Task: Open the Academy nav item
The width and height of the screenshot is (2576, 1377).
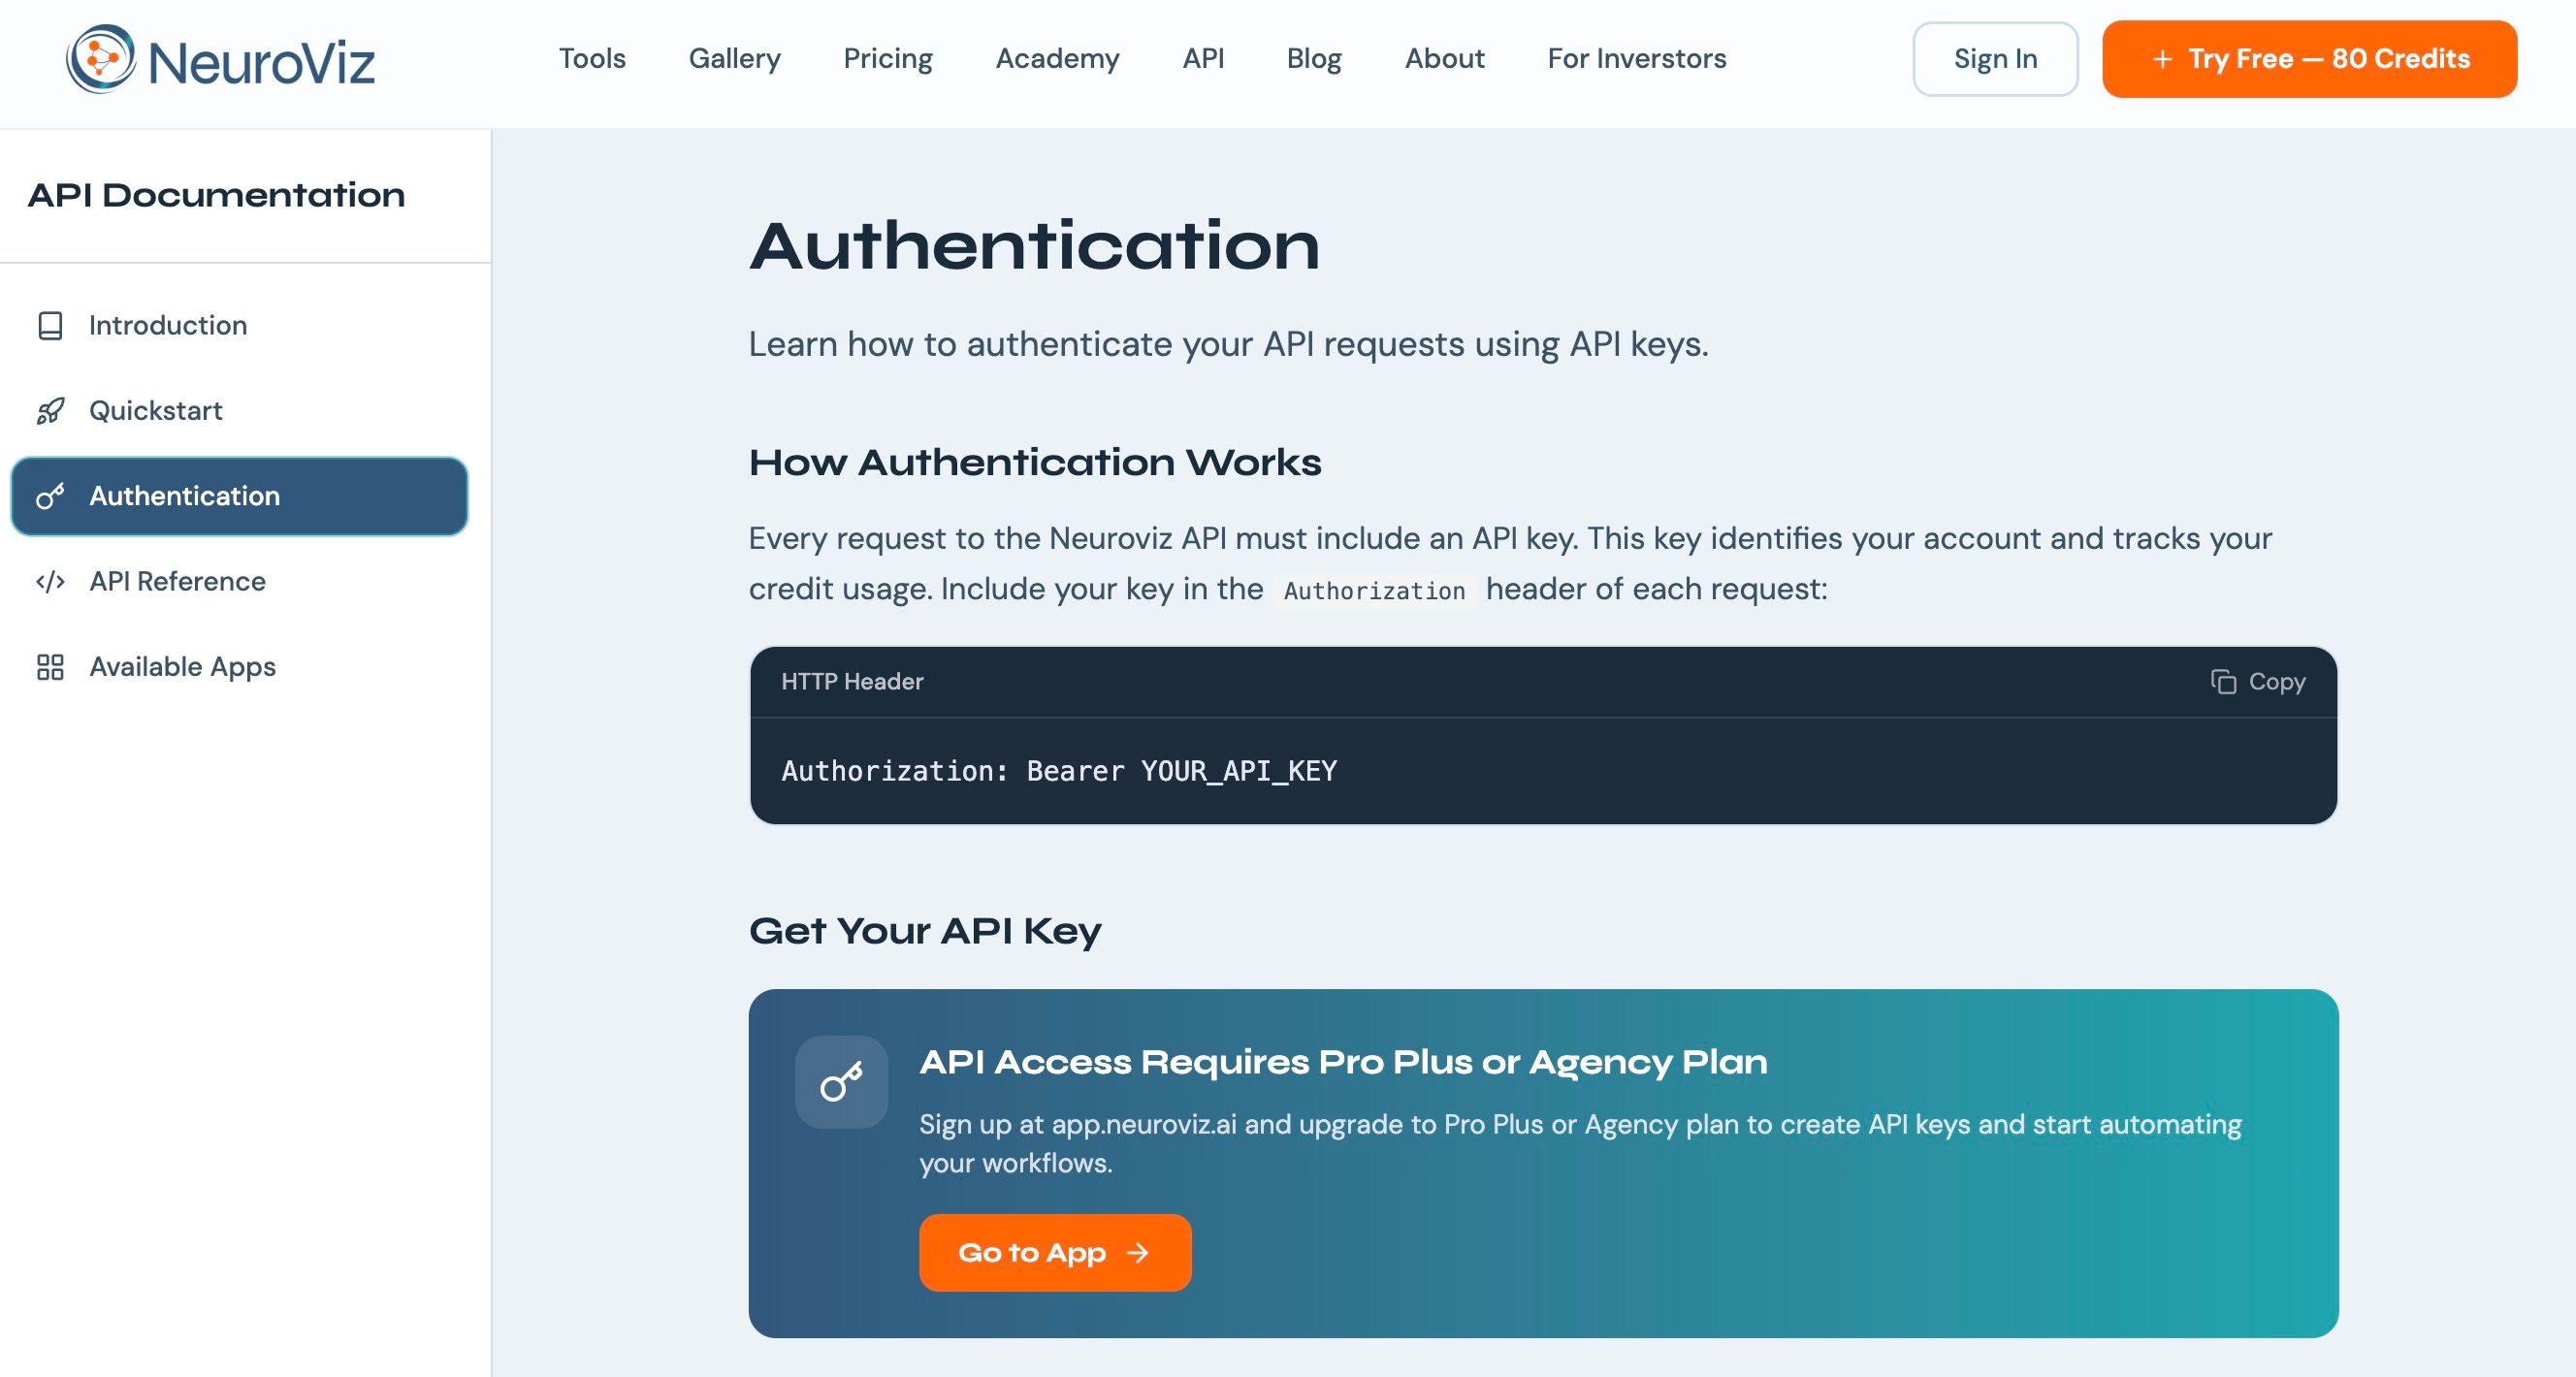Action: click(1057, 59)
